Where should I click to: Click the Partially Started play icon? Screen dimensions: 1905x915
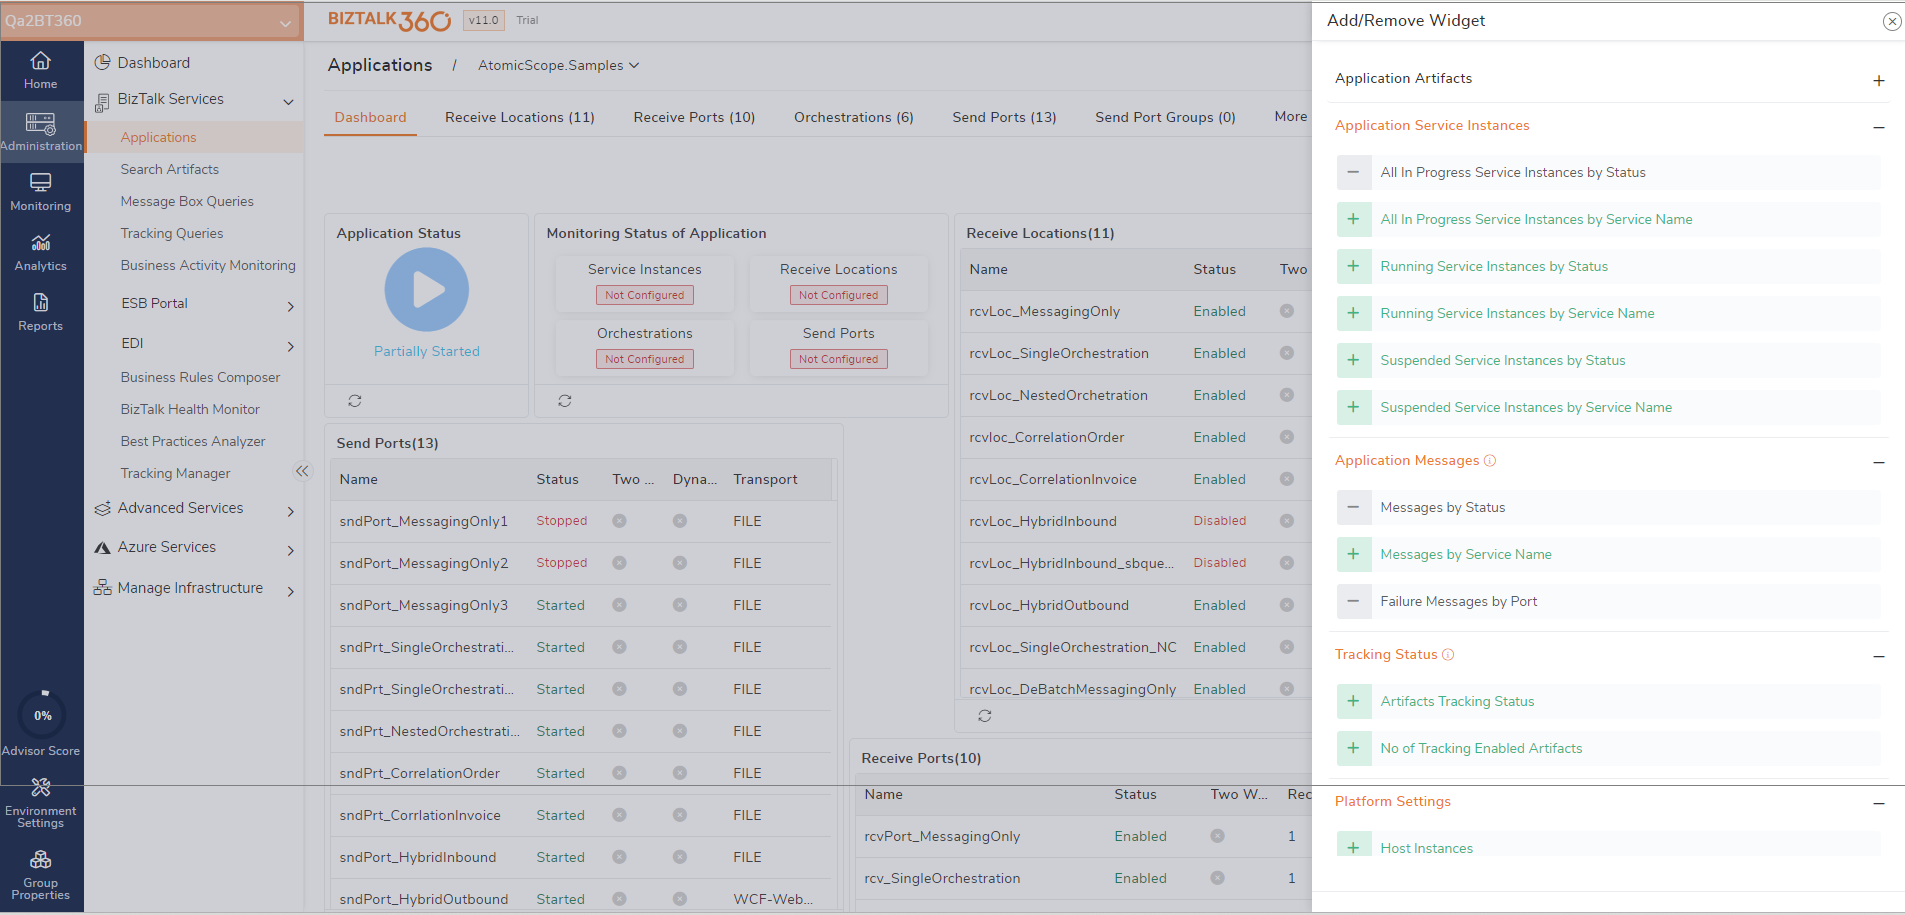coord(427,290)
